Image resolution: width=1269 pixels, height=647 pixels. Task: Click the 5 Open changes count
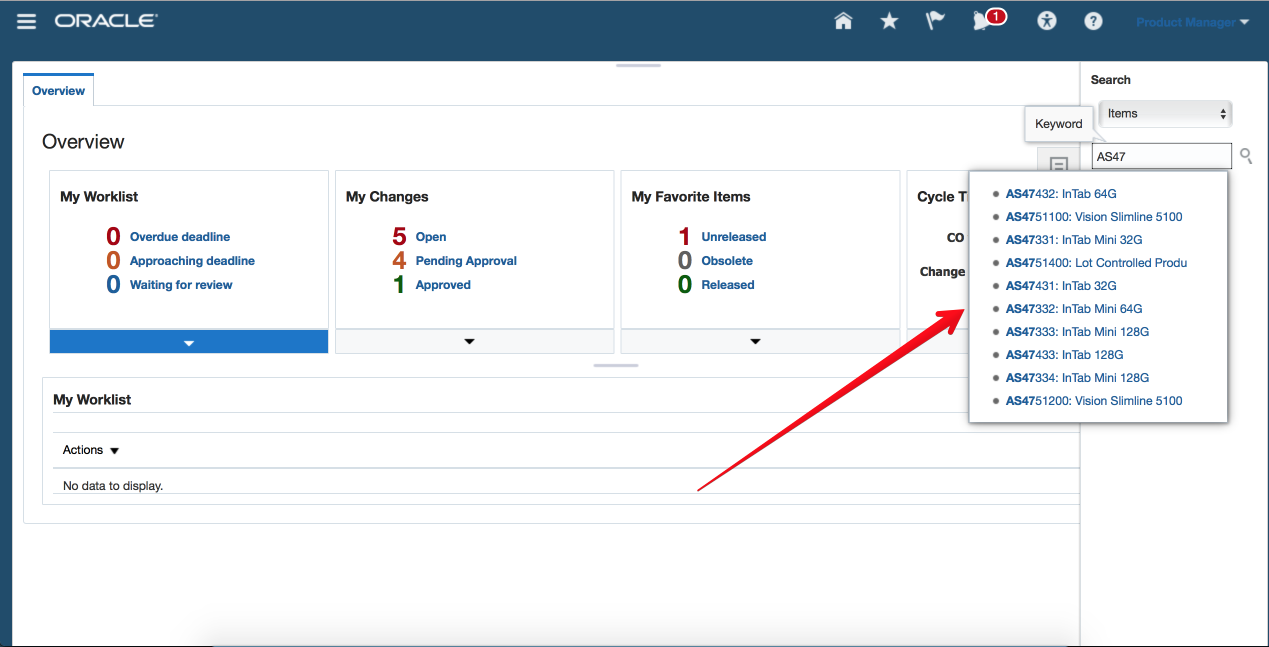point(399,237)
